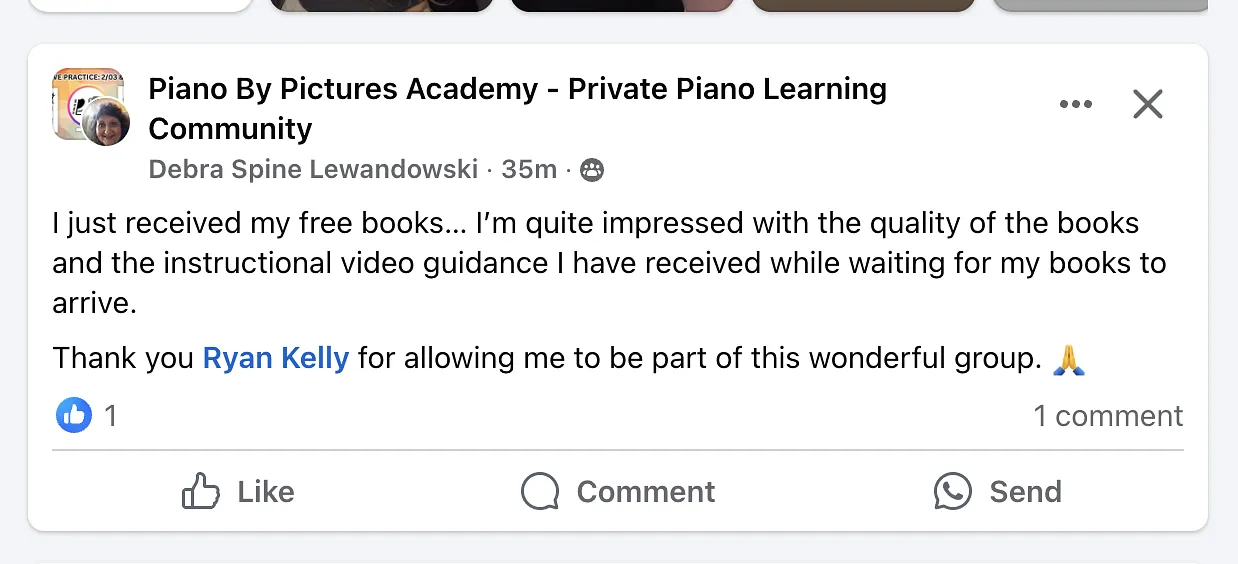The width and height of the screenshot is (1238, 564).
Task: Click the group members privacy icon
Action: (592, 171)
